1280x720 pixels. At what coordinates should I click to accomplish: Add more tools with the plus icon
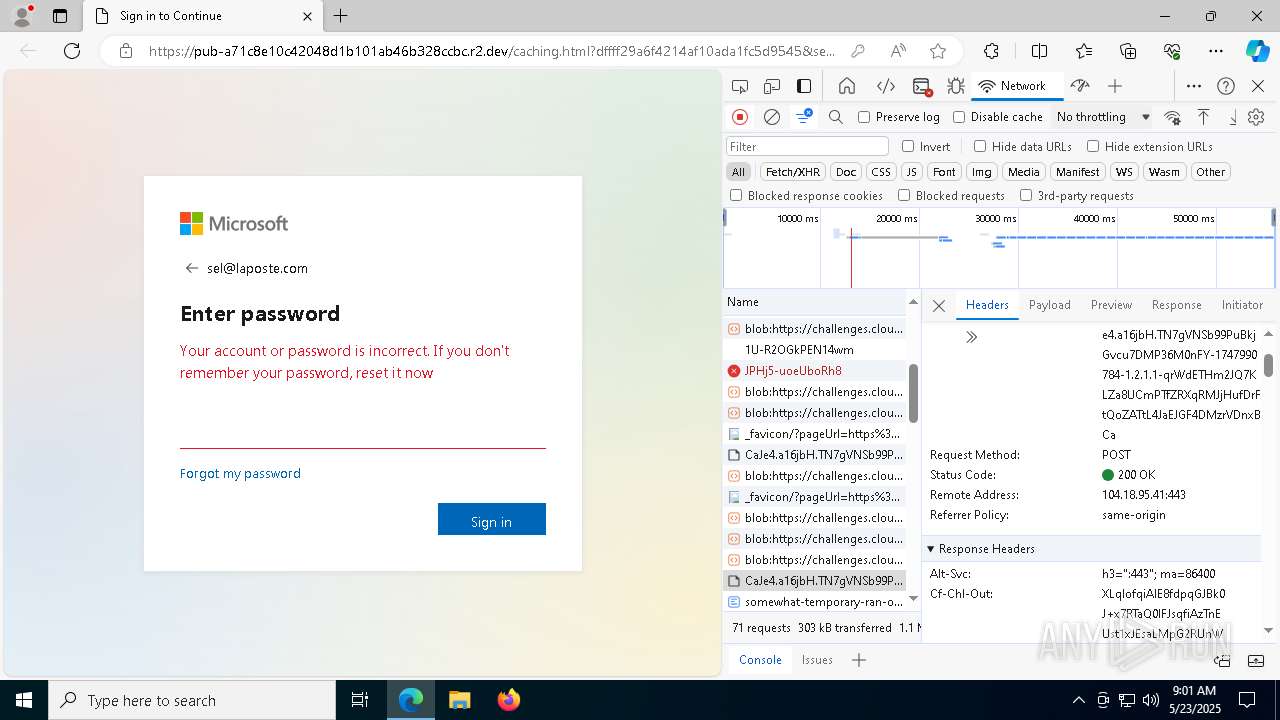[x=1115, y=86]
